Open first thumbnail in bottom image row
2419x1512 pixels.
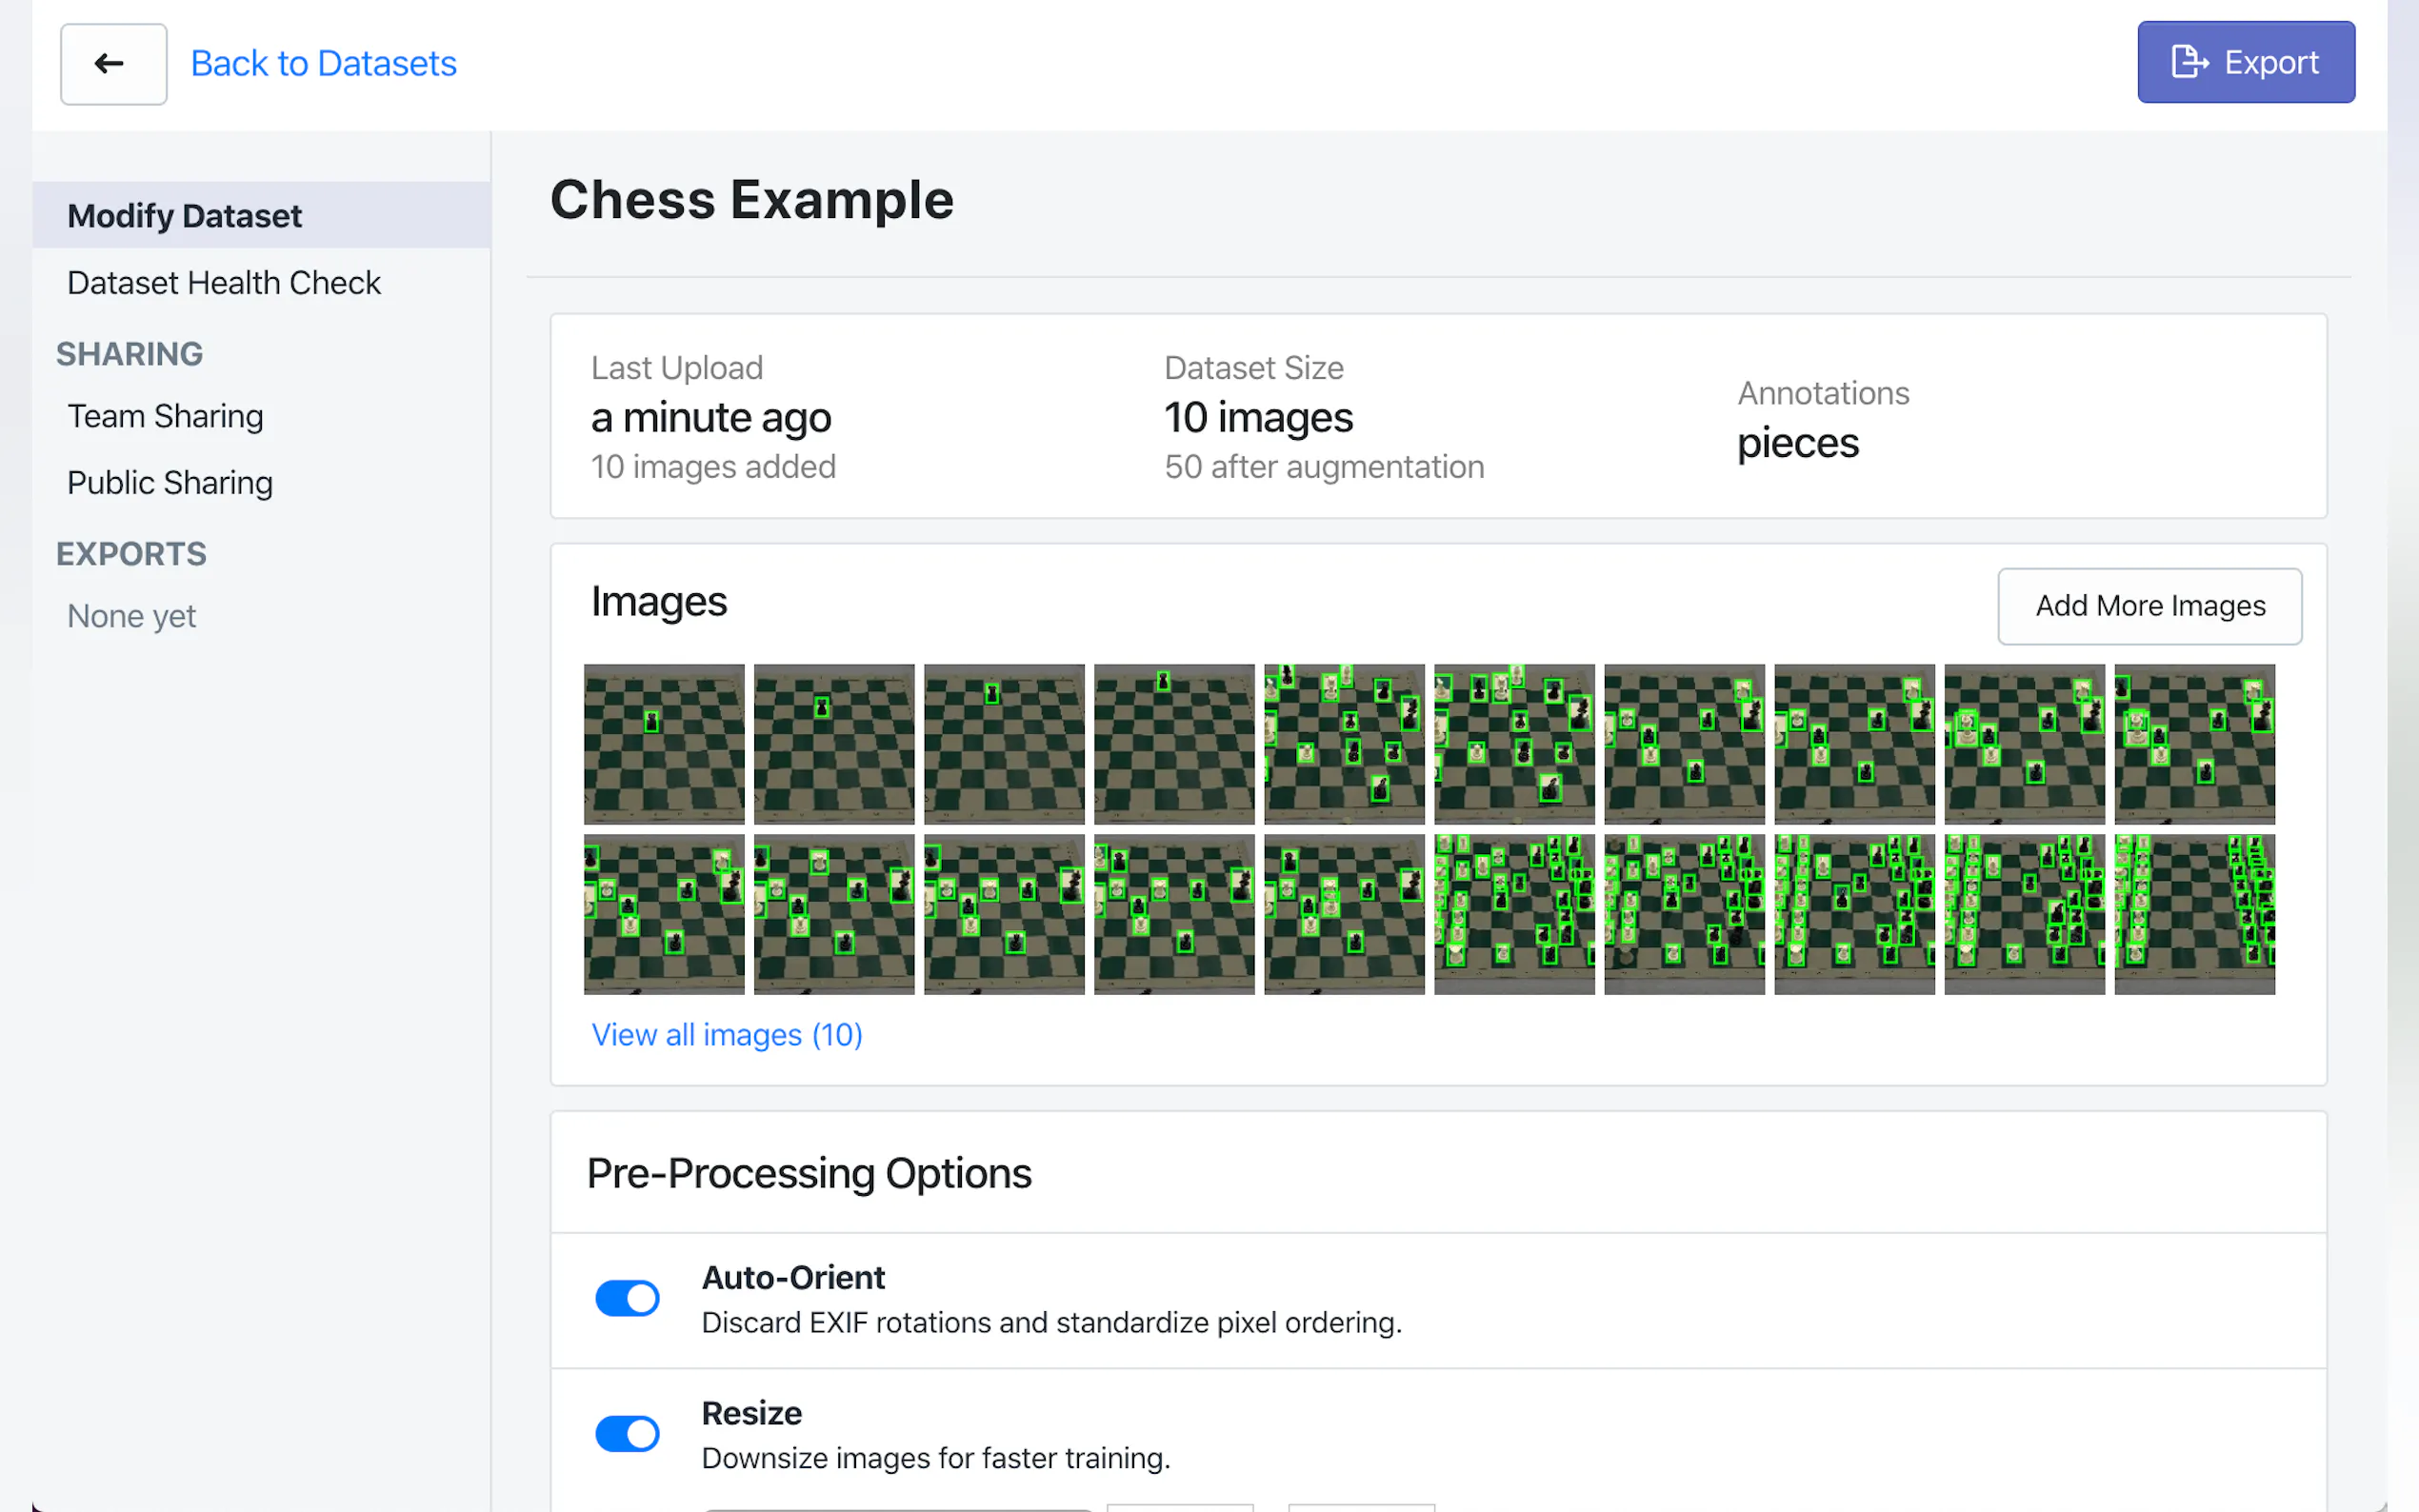point(664,914)
